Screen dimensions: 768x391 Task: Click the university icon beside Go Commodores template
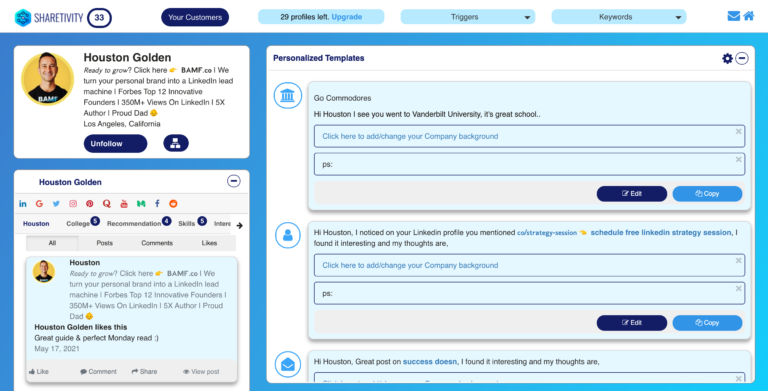coord(288,95)
